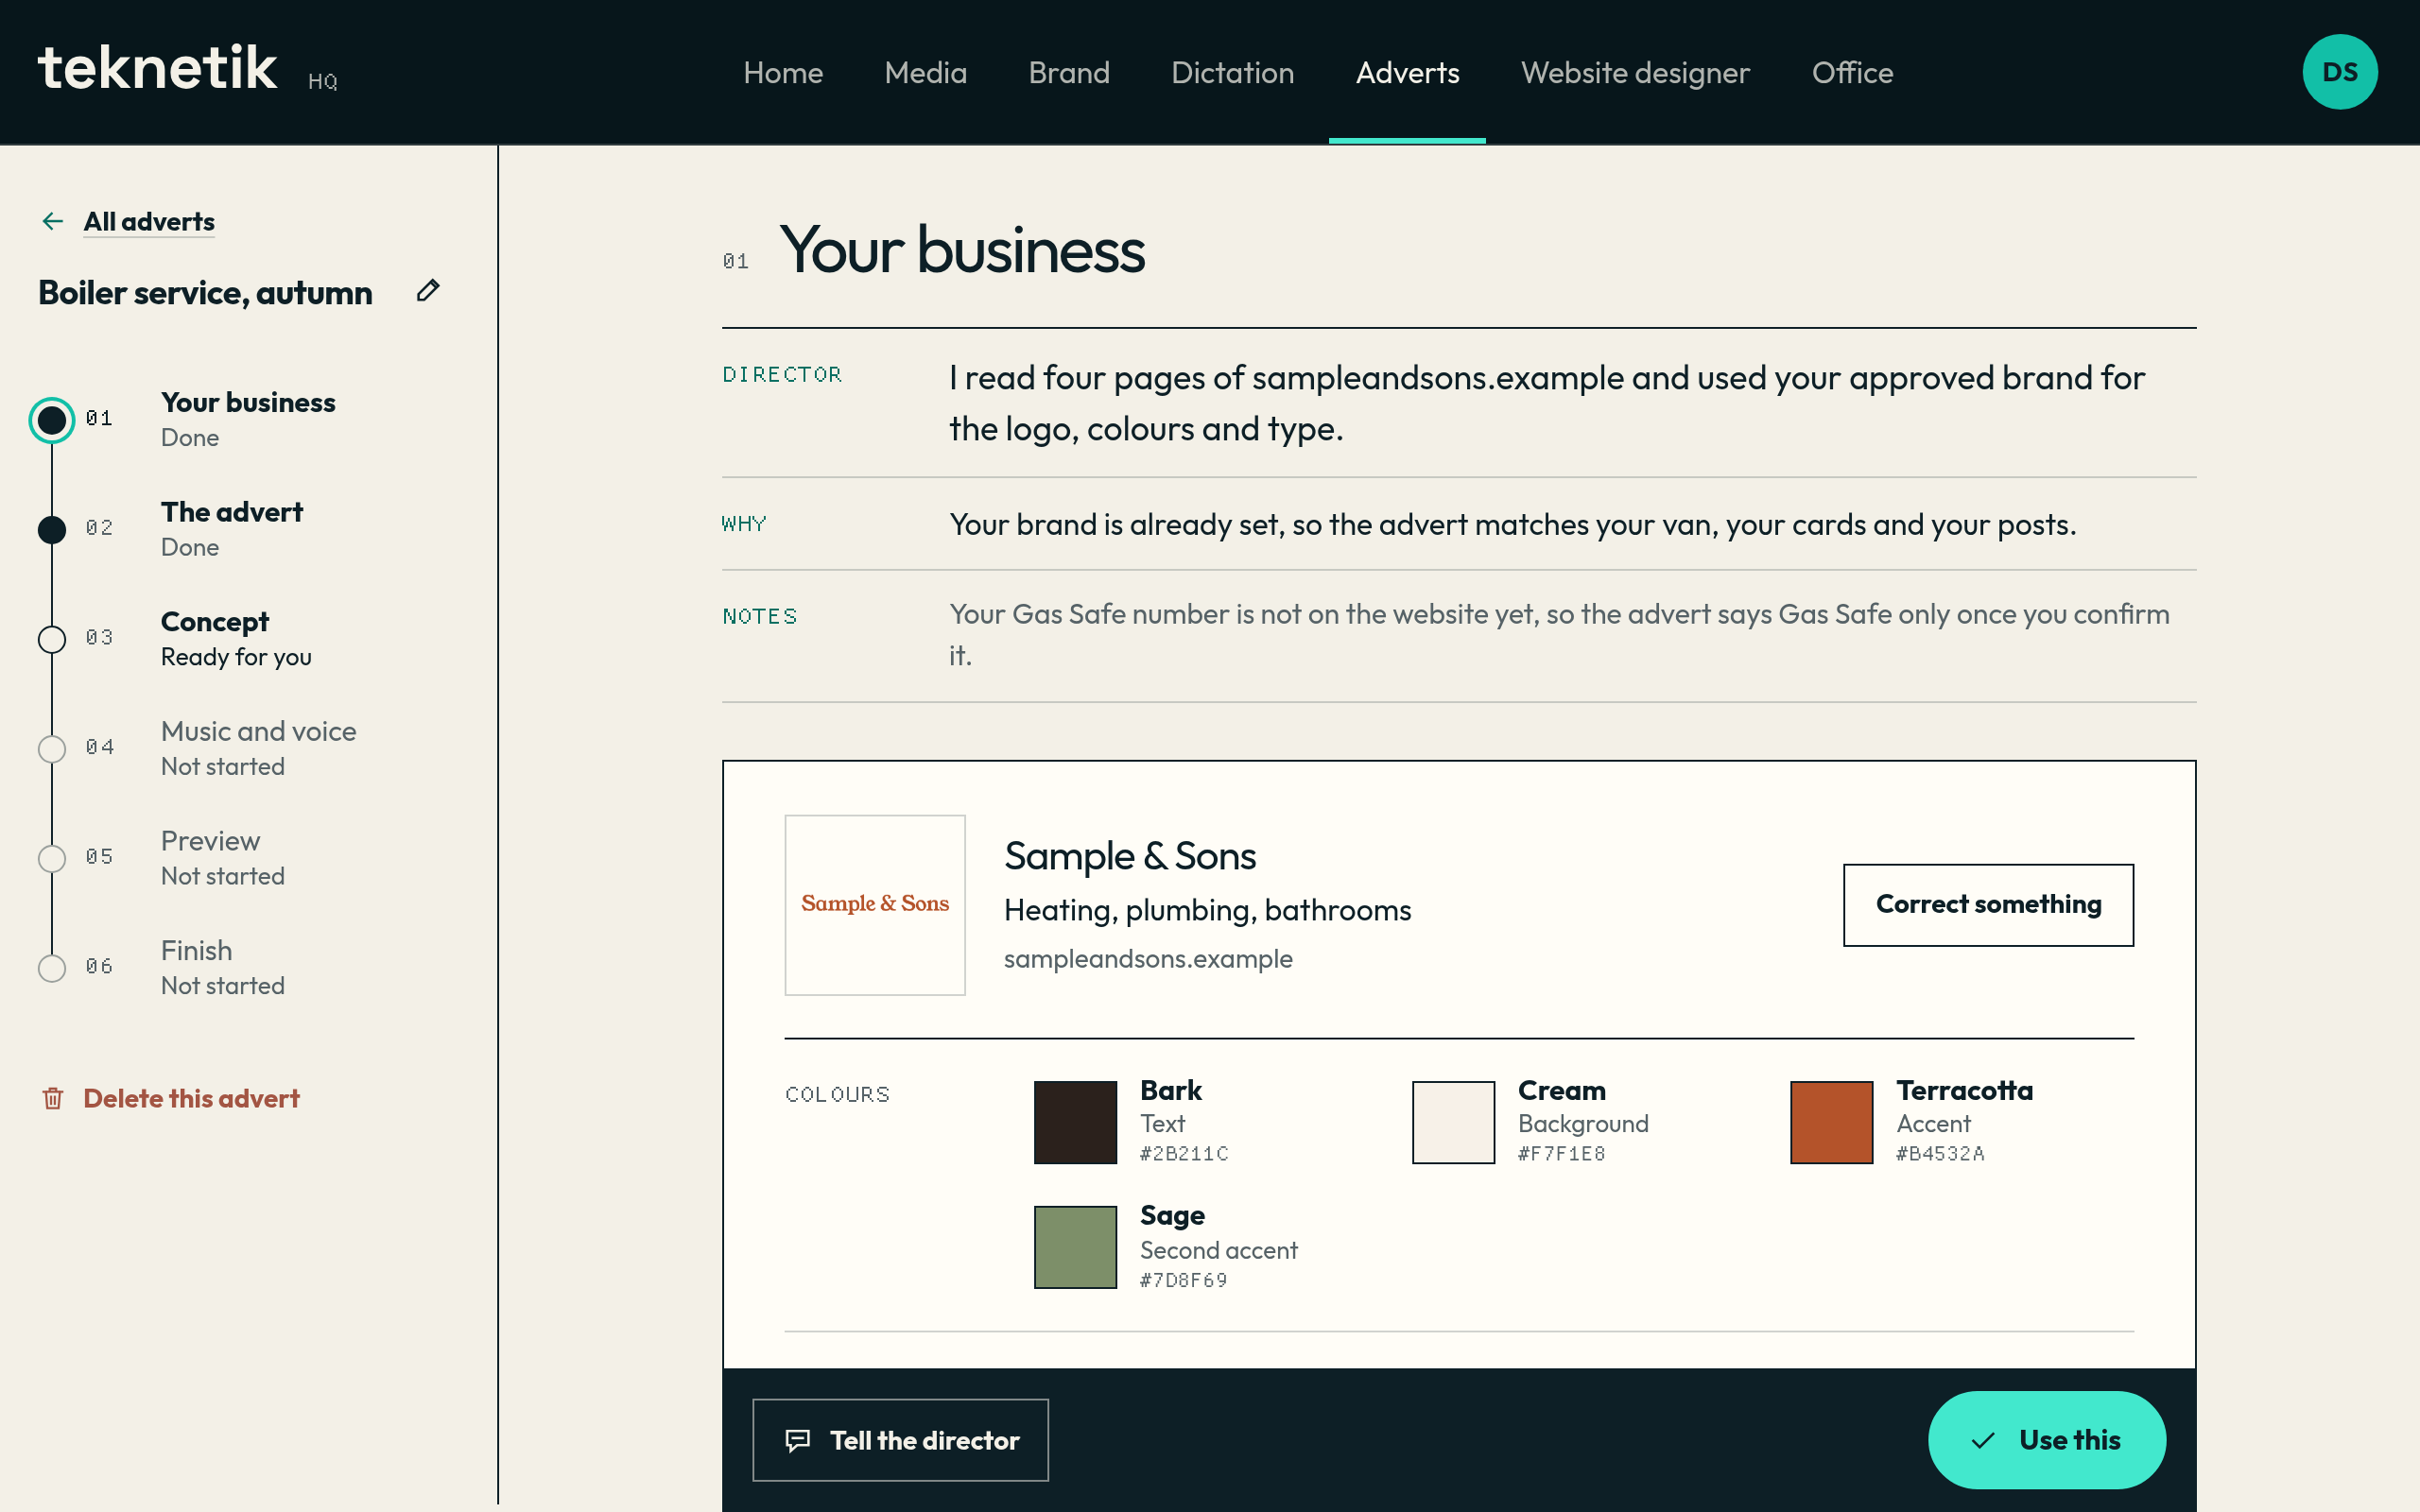
Task: Click the Your business page heading
Action: [x=961, y=250]
